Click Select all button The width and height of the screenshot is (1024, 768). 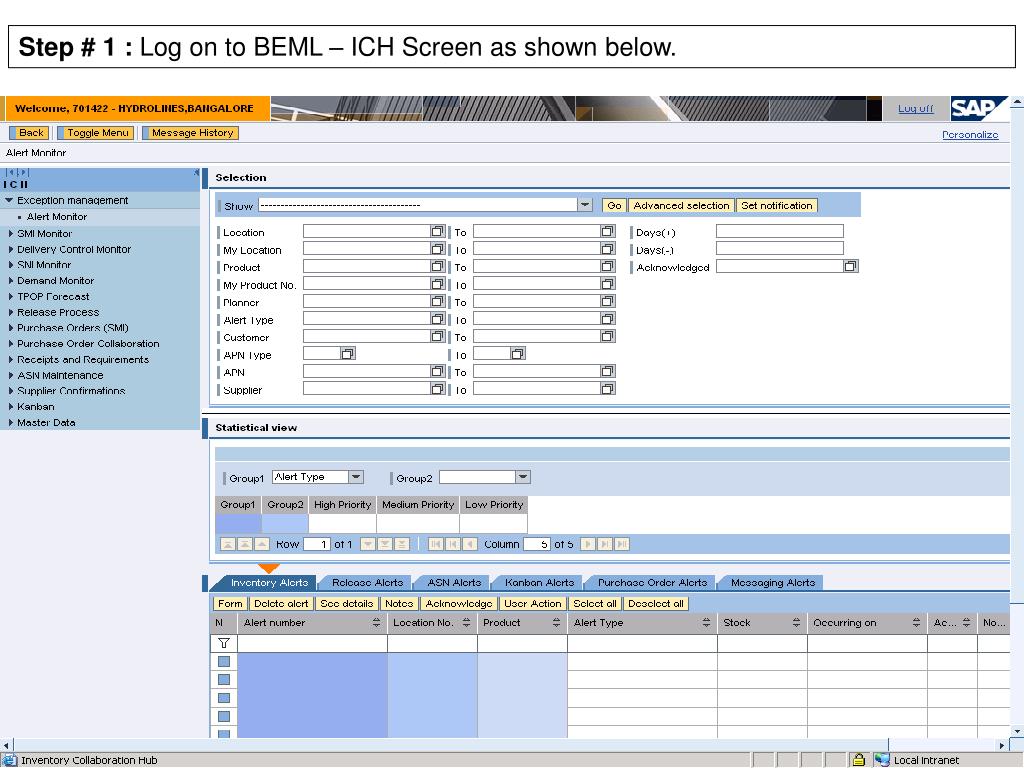click(x=594, y=603)
